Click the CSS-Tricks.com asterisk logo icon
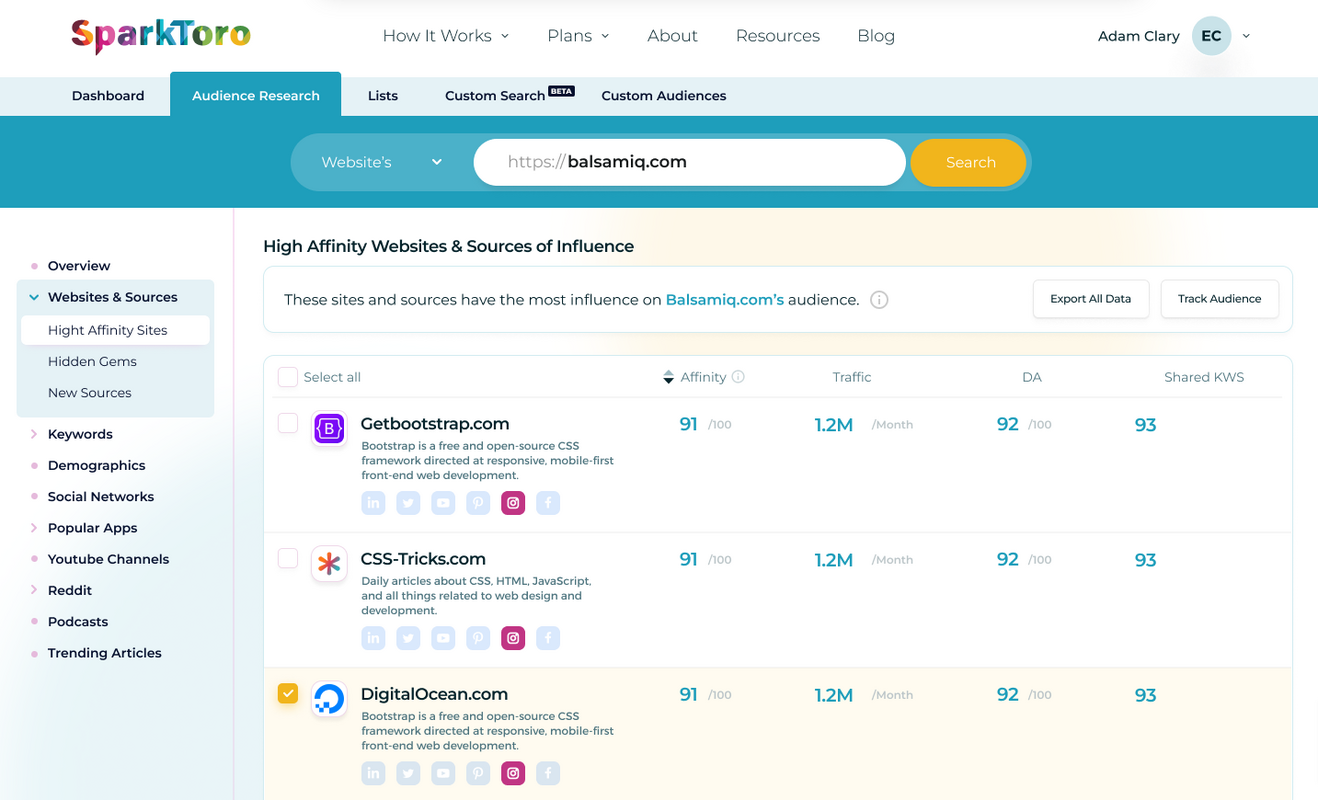Image resolution: width=1318 pixels, height=800 pixels. click(x=329, y=564)
